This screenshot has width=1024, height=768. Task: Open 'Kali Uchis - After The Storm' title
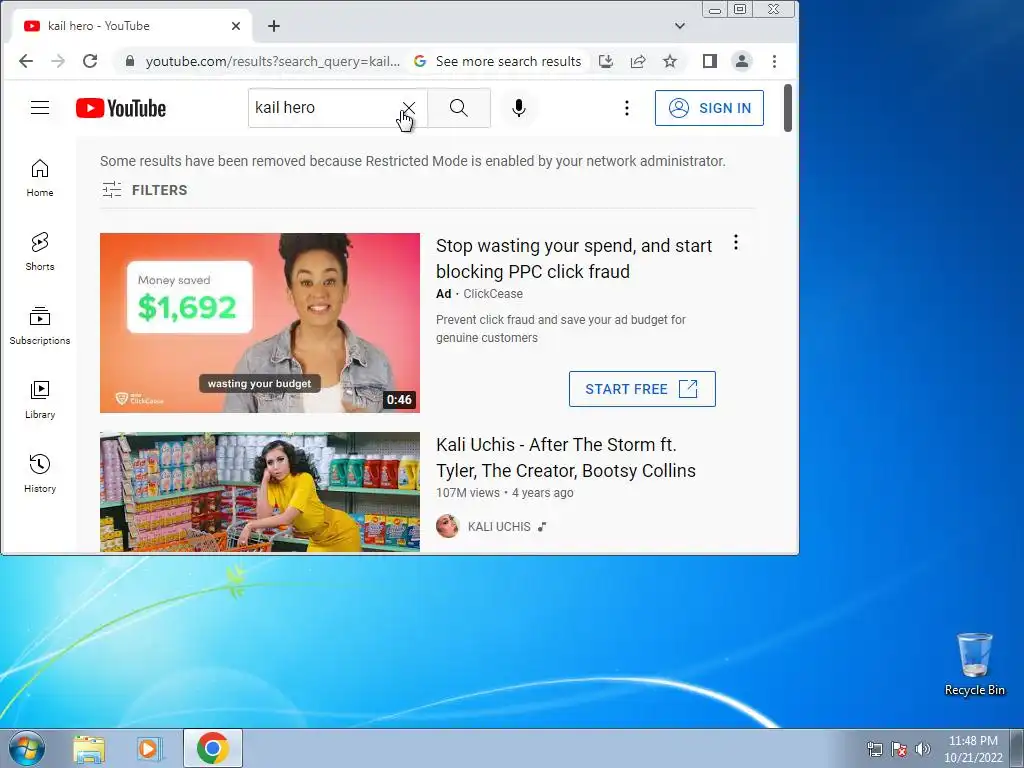pyautogui.click(x=566, y=457)
